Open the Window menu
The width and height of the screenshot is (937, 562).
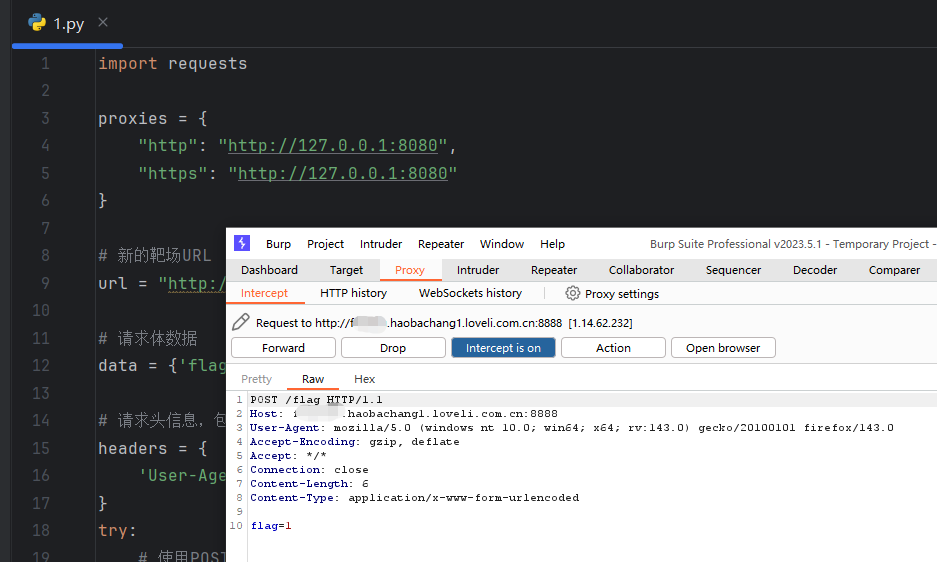point(502,244)
